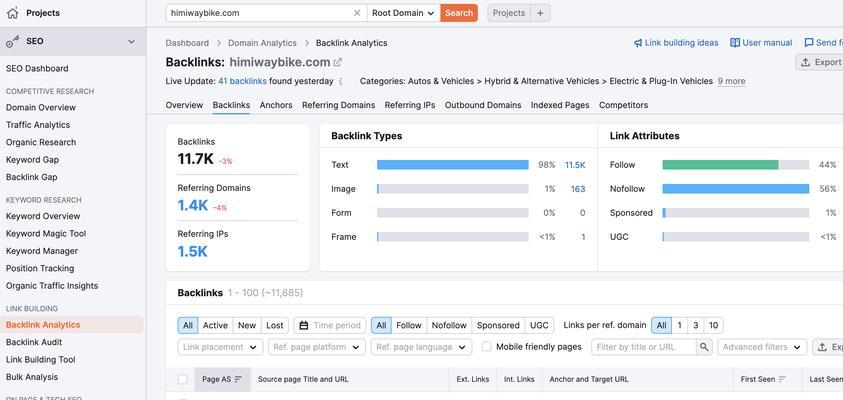The height and width of the screenshot is (400, 843).
Task: Click the plus button next to Projects
Action: click(540, 13)
